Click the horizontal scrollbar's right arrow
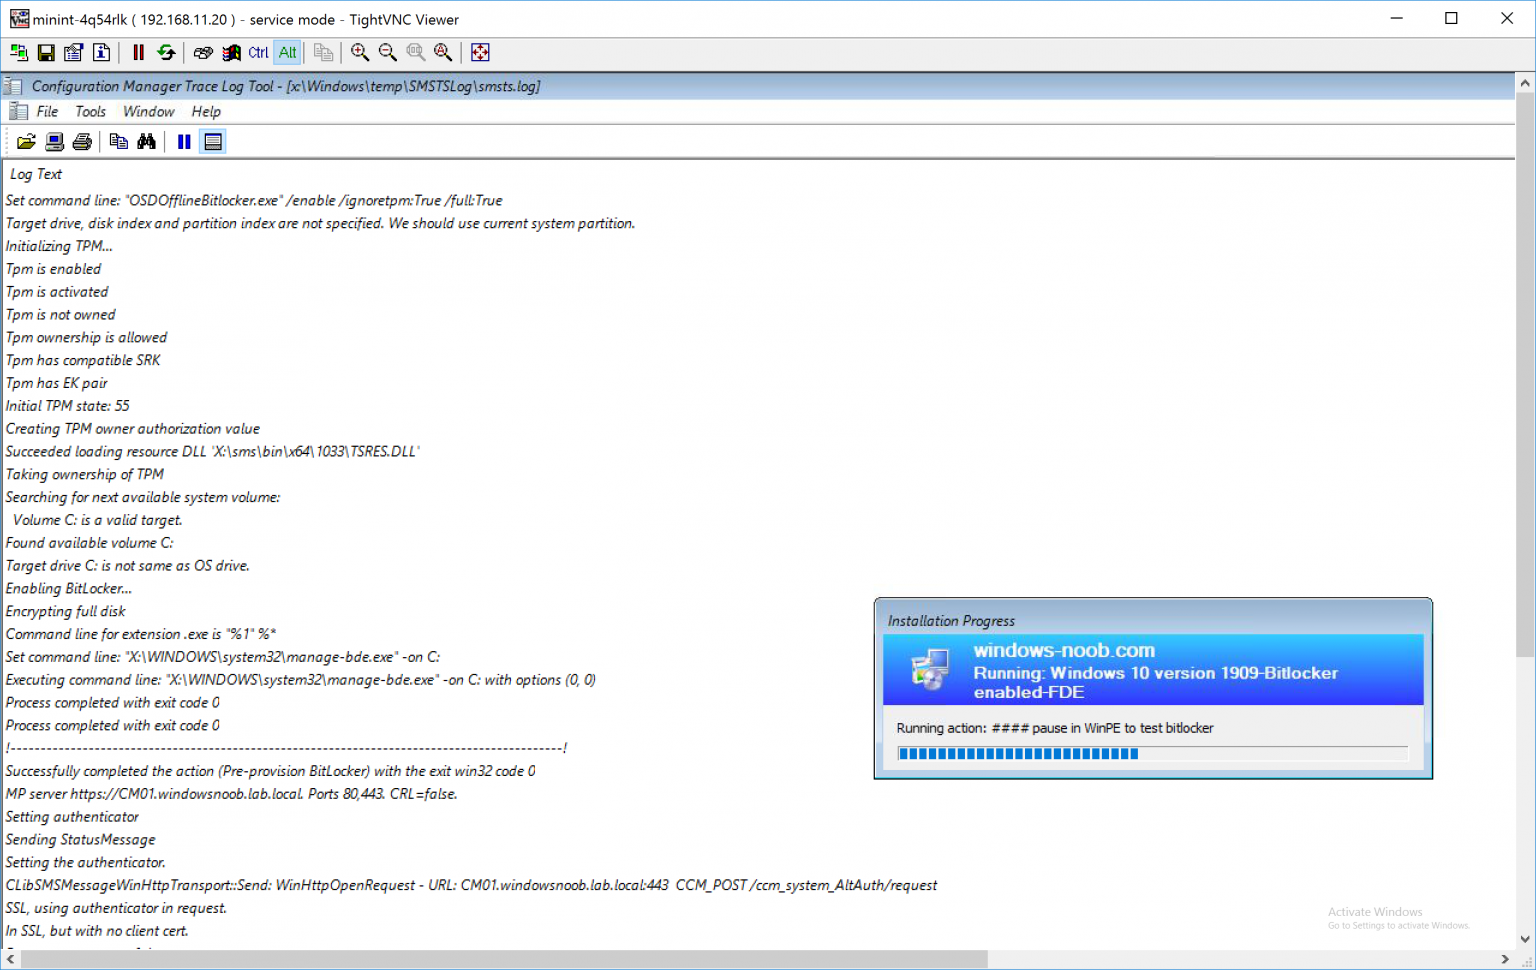The height and width of the screenshot is (970, 1536). pos(1505,960)
